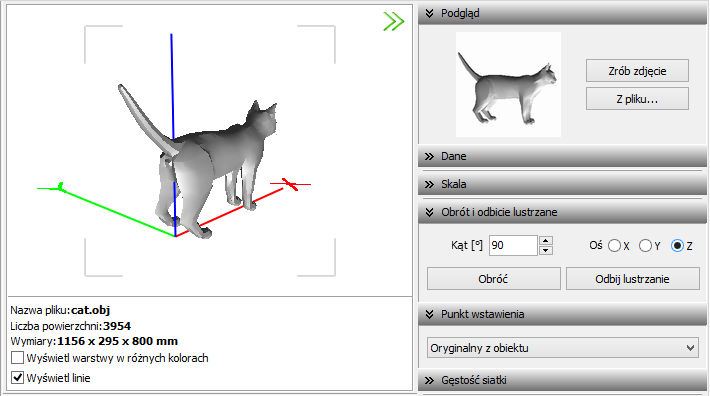The width and height of the screenshot is (710, 396).
Task: Expand the Dane section
Action: 562,156
